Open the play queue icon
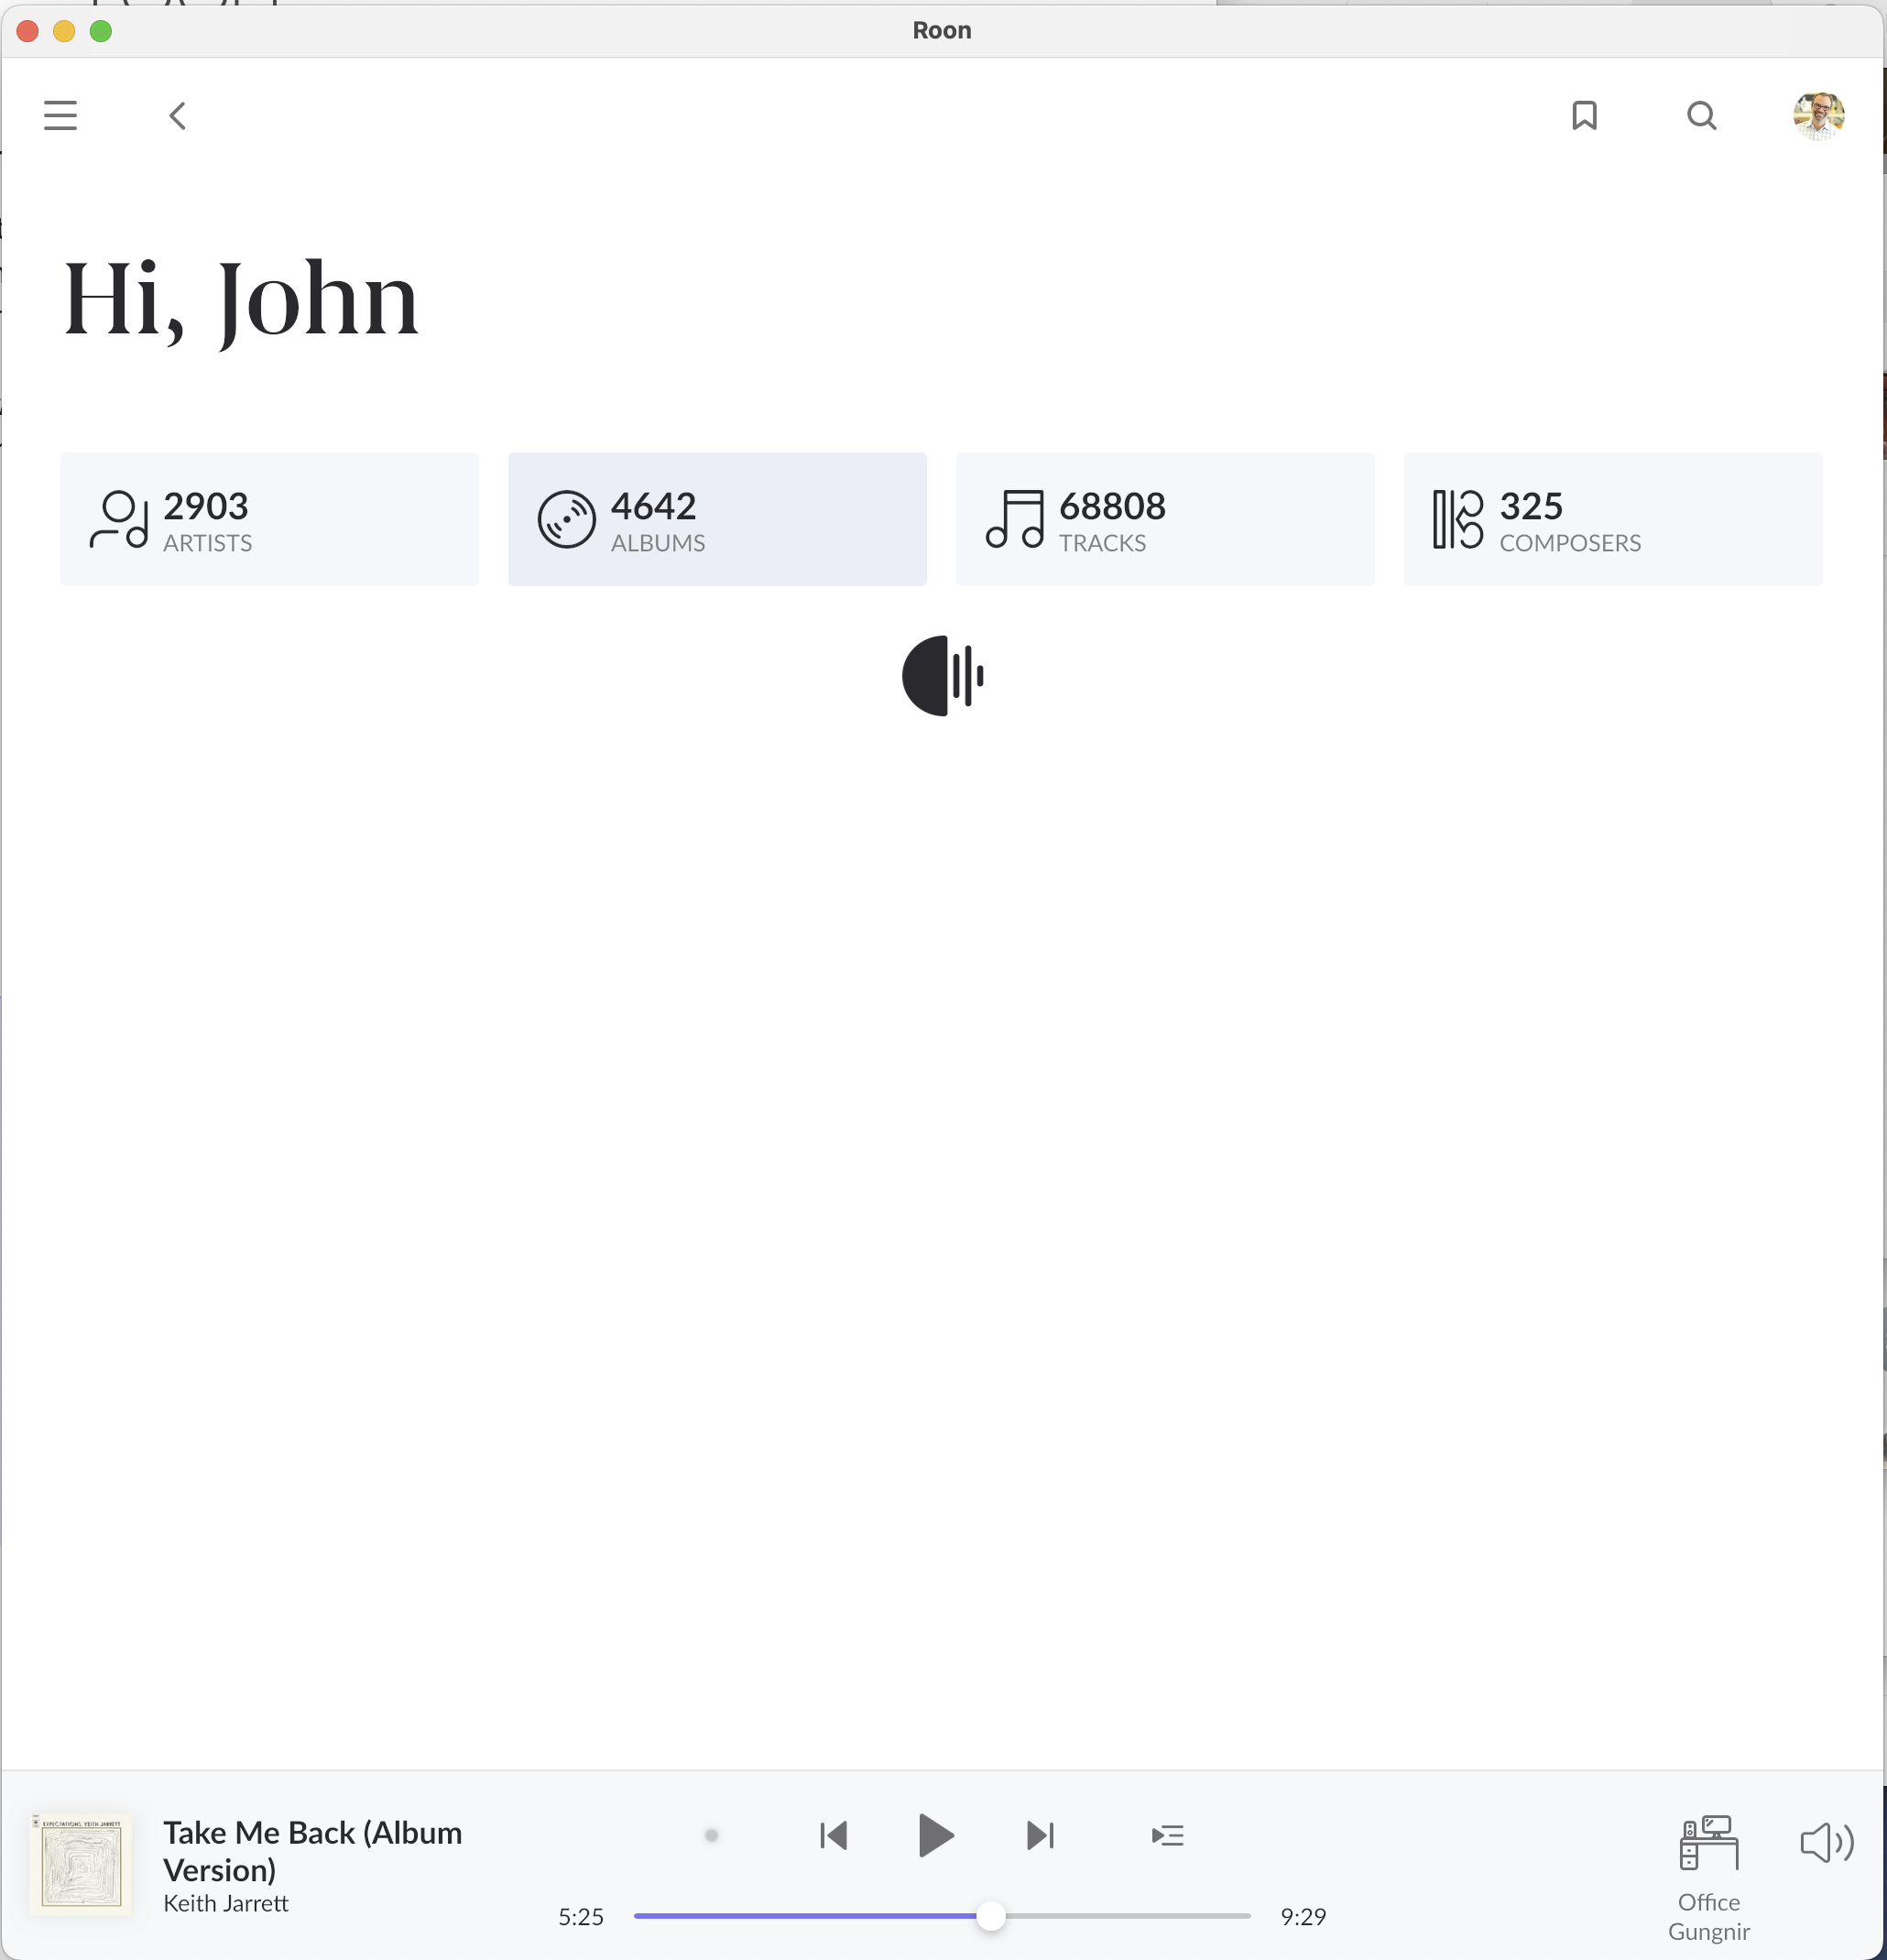 1167,1835
